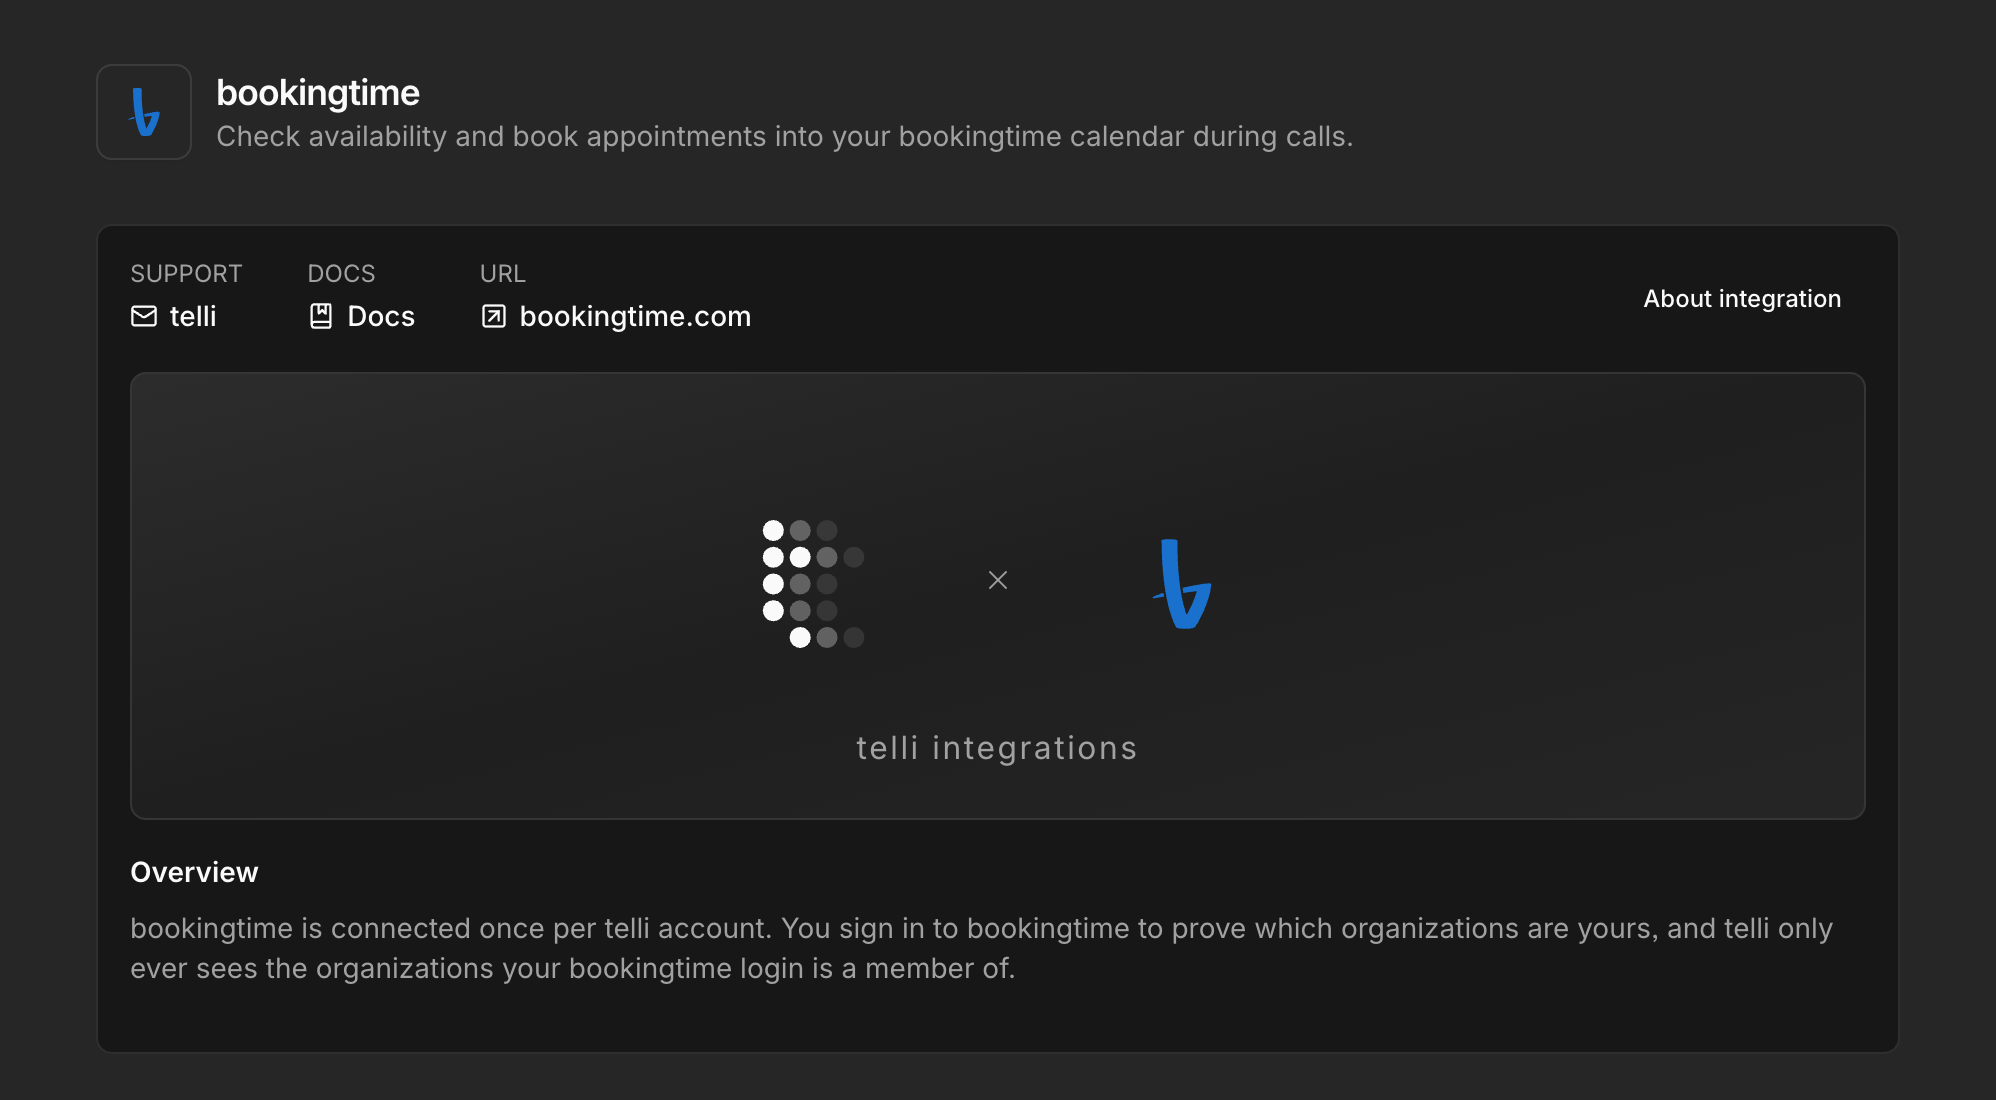Click the URL label

[503, 273]
